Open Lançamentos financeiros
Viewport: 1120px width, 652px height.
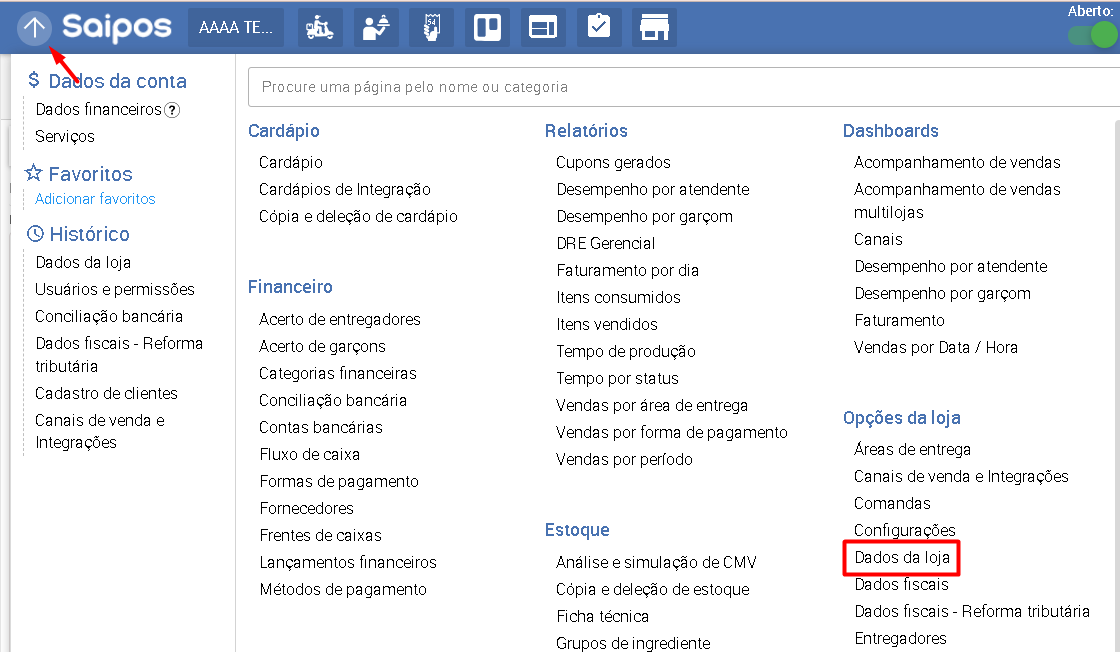(x=348, y=563)
